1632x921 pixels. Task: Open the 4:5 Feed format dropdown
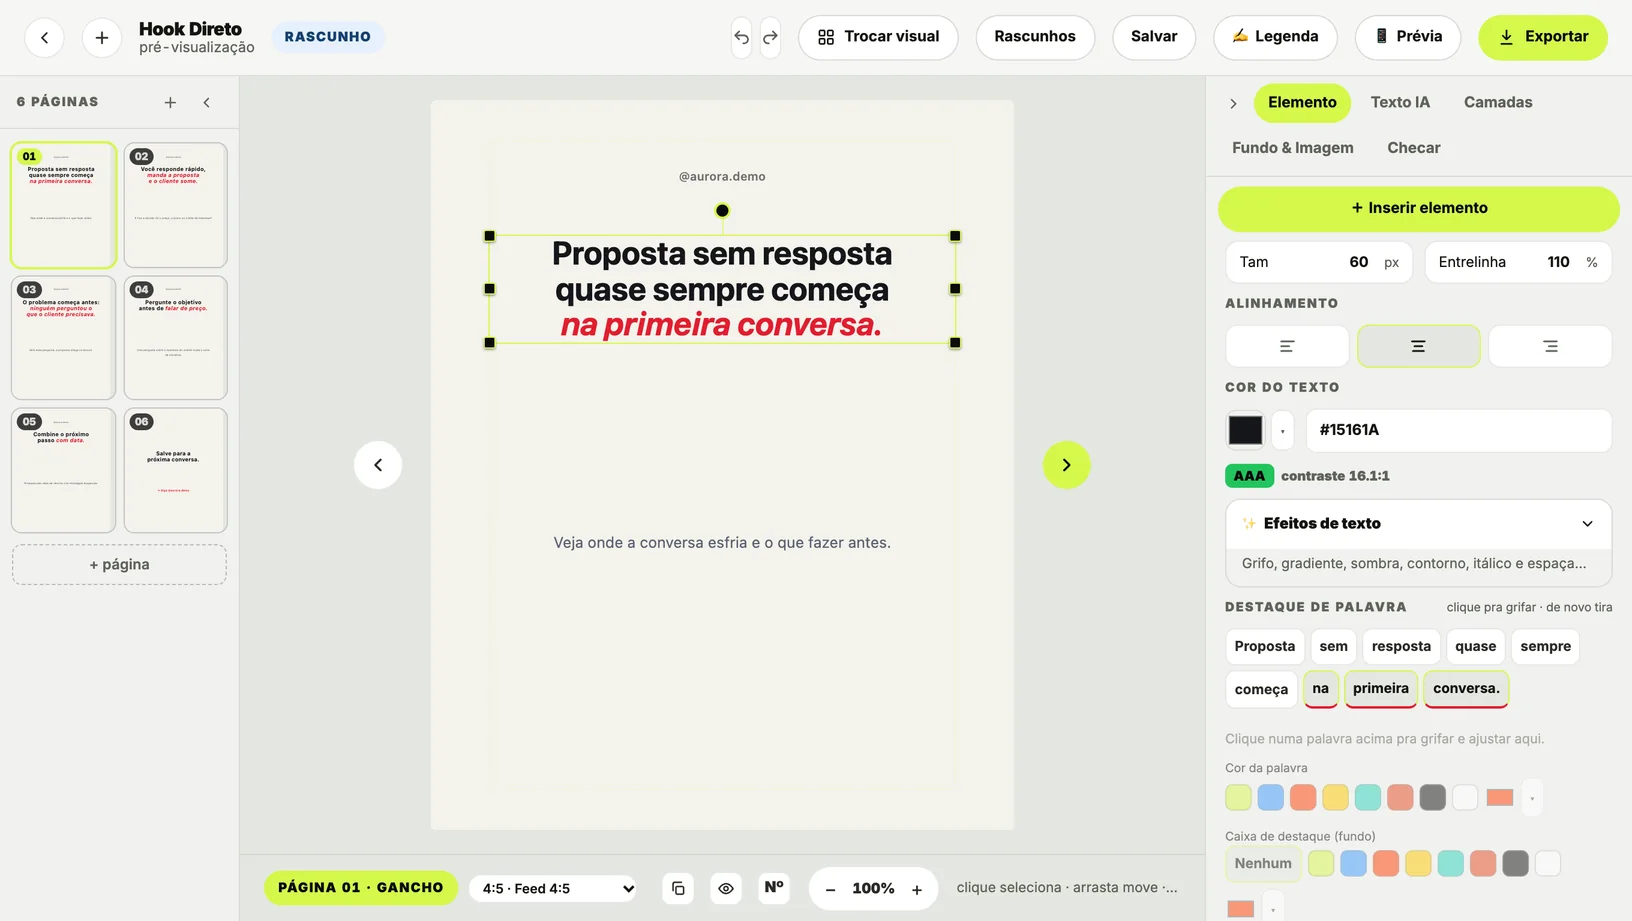click(x=553, y=888)
